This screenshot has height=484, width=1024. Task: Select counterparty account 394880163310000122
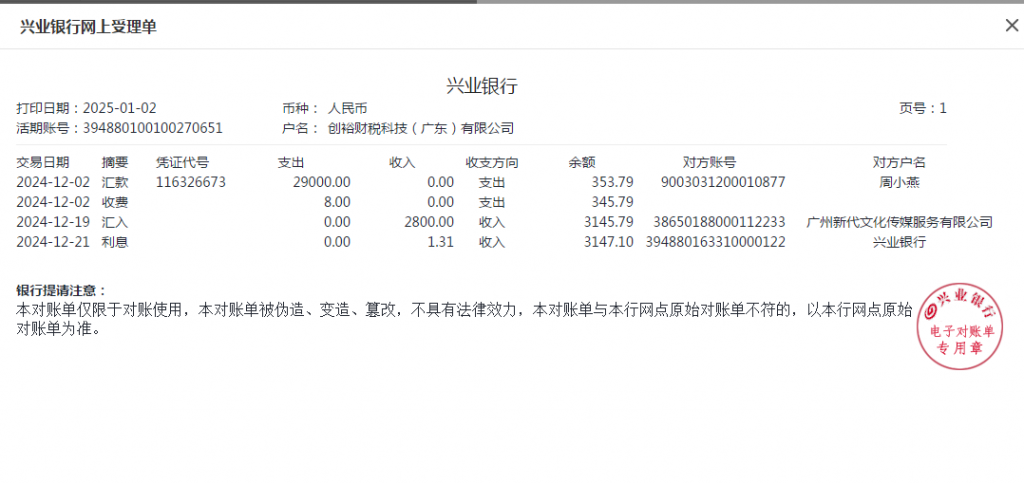click(x=716, y=242)
